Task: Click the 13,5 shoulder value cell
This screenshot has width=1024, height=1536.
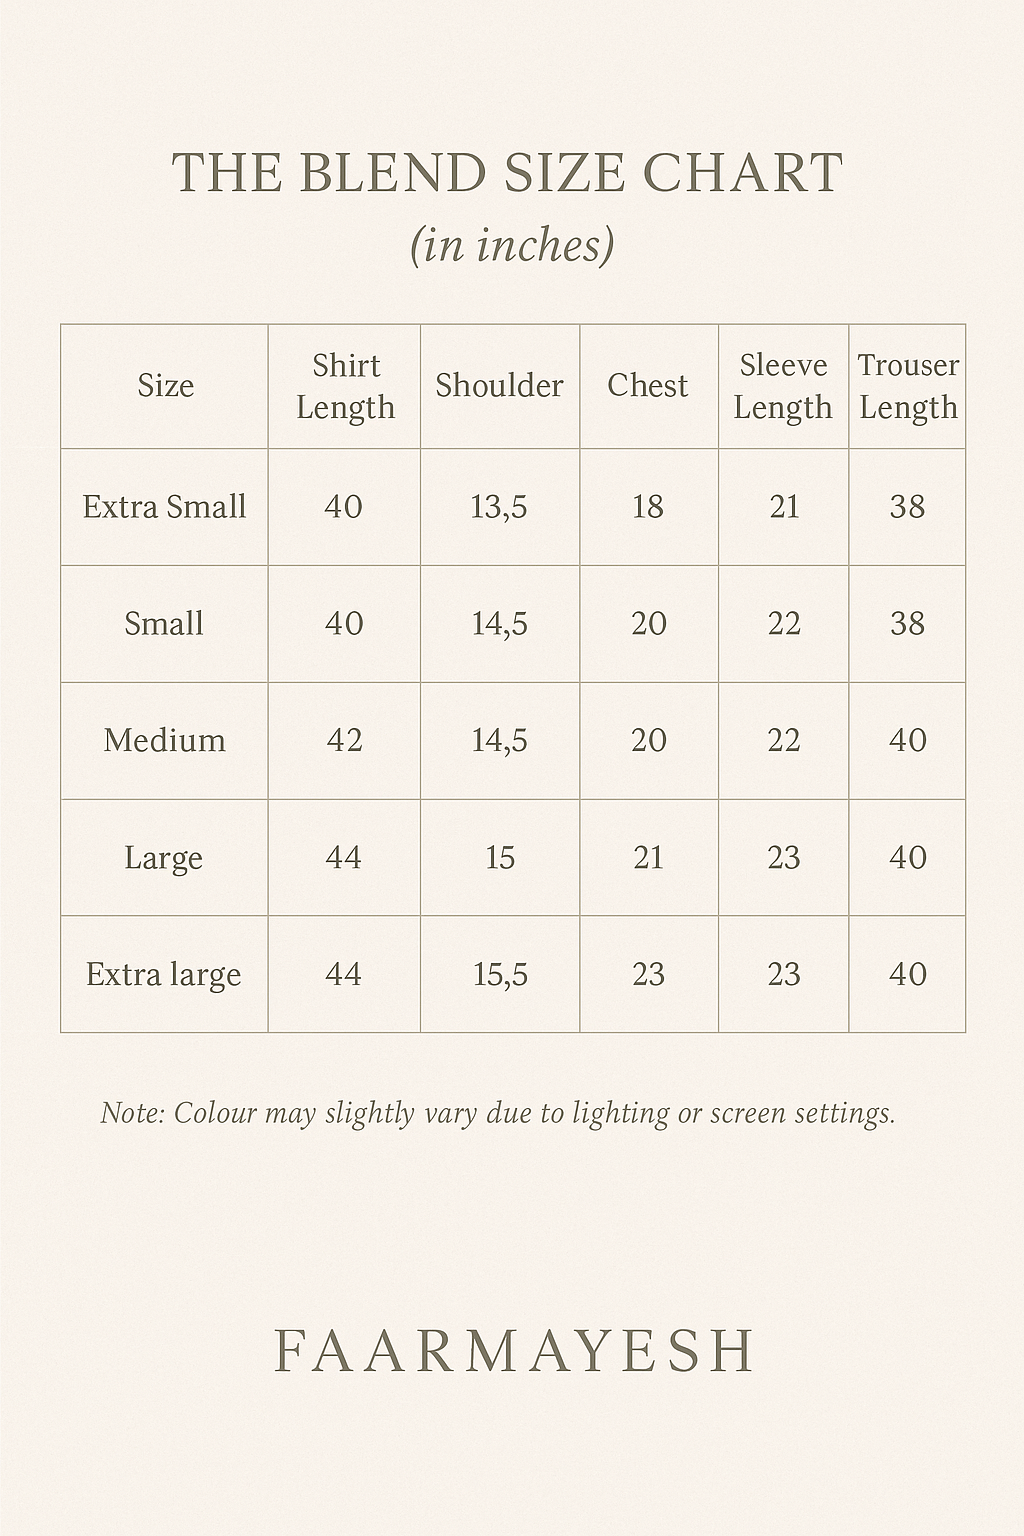Action: coord(499,507)
